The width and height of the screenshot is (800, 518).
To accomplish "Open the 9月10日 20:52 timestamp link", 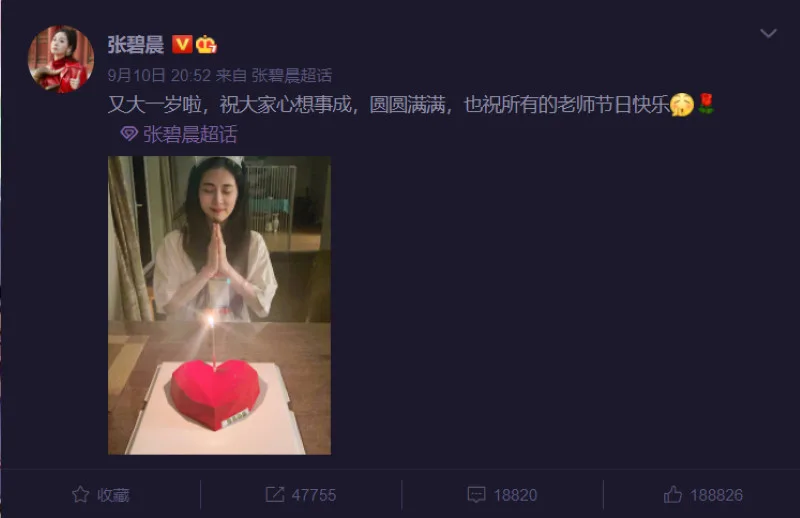I will [159, 76].
